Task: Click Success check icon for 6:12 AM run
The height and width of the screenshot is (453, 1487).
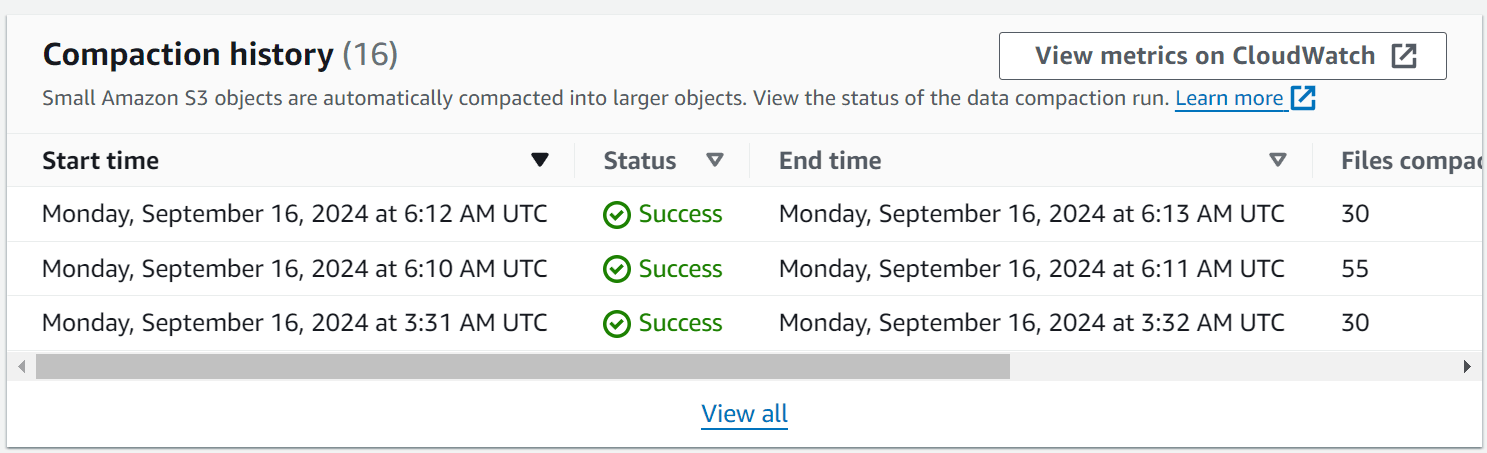Action: (x=617, y=215)
